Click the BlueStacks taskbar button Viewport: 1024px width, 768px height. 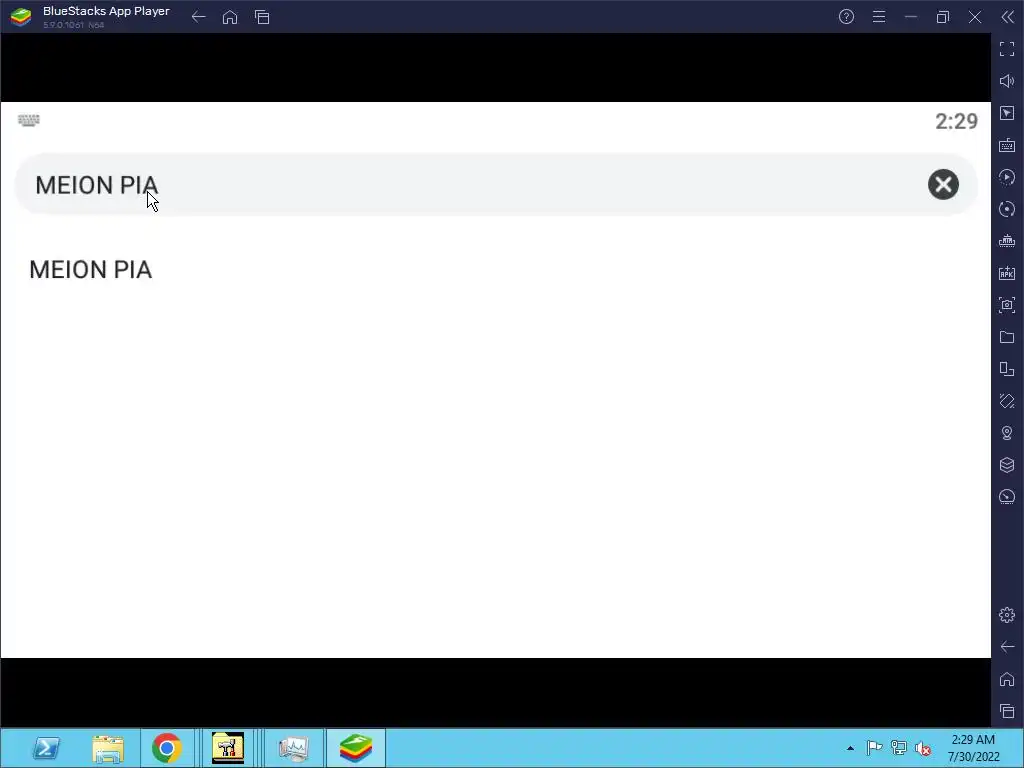point(356,748)
